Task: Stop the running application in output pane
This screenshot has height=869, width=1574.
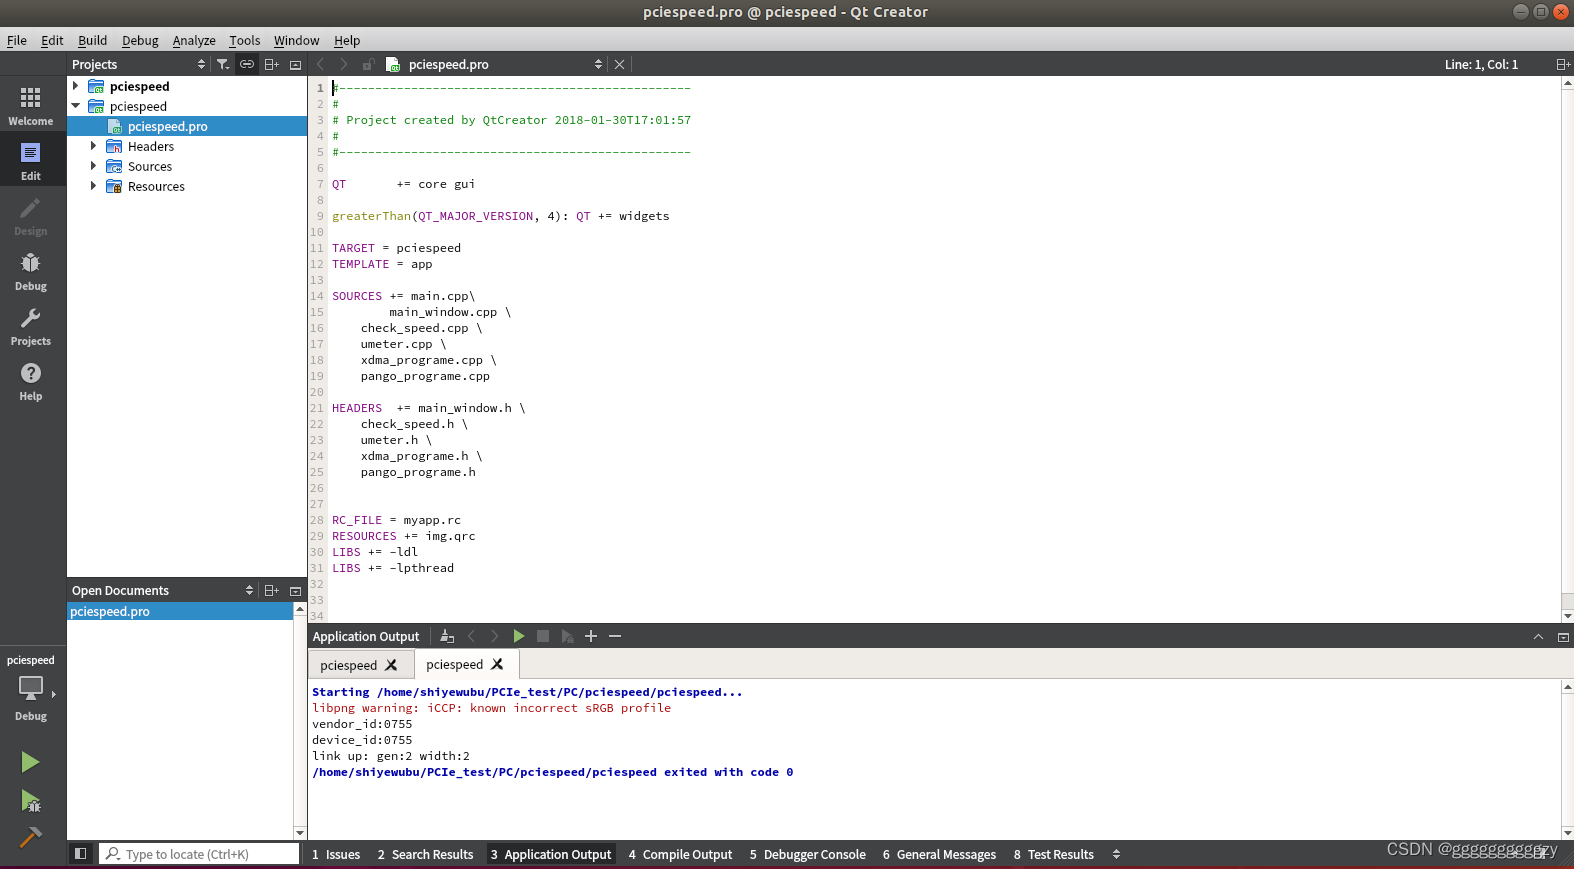Action: click(x=543, y=636)
